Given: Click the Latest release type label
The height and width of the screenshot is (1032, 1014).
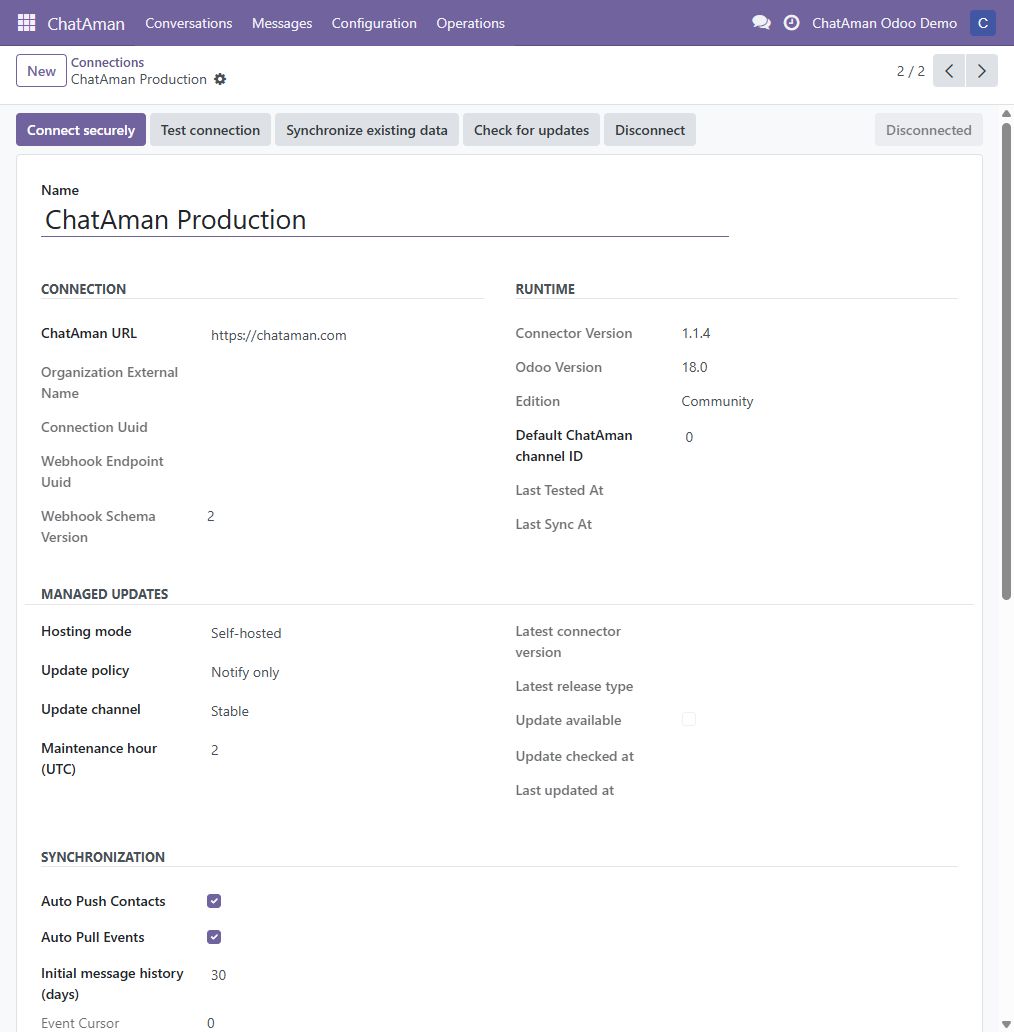Looking at the screenshot, I should pyautogui.click(x=574, y=686).
